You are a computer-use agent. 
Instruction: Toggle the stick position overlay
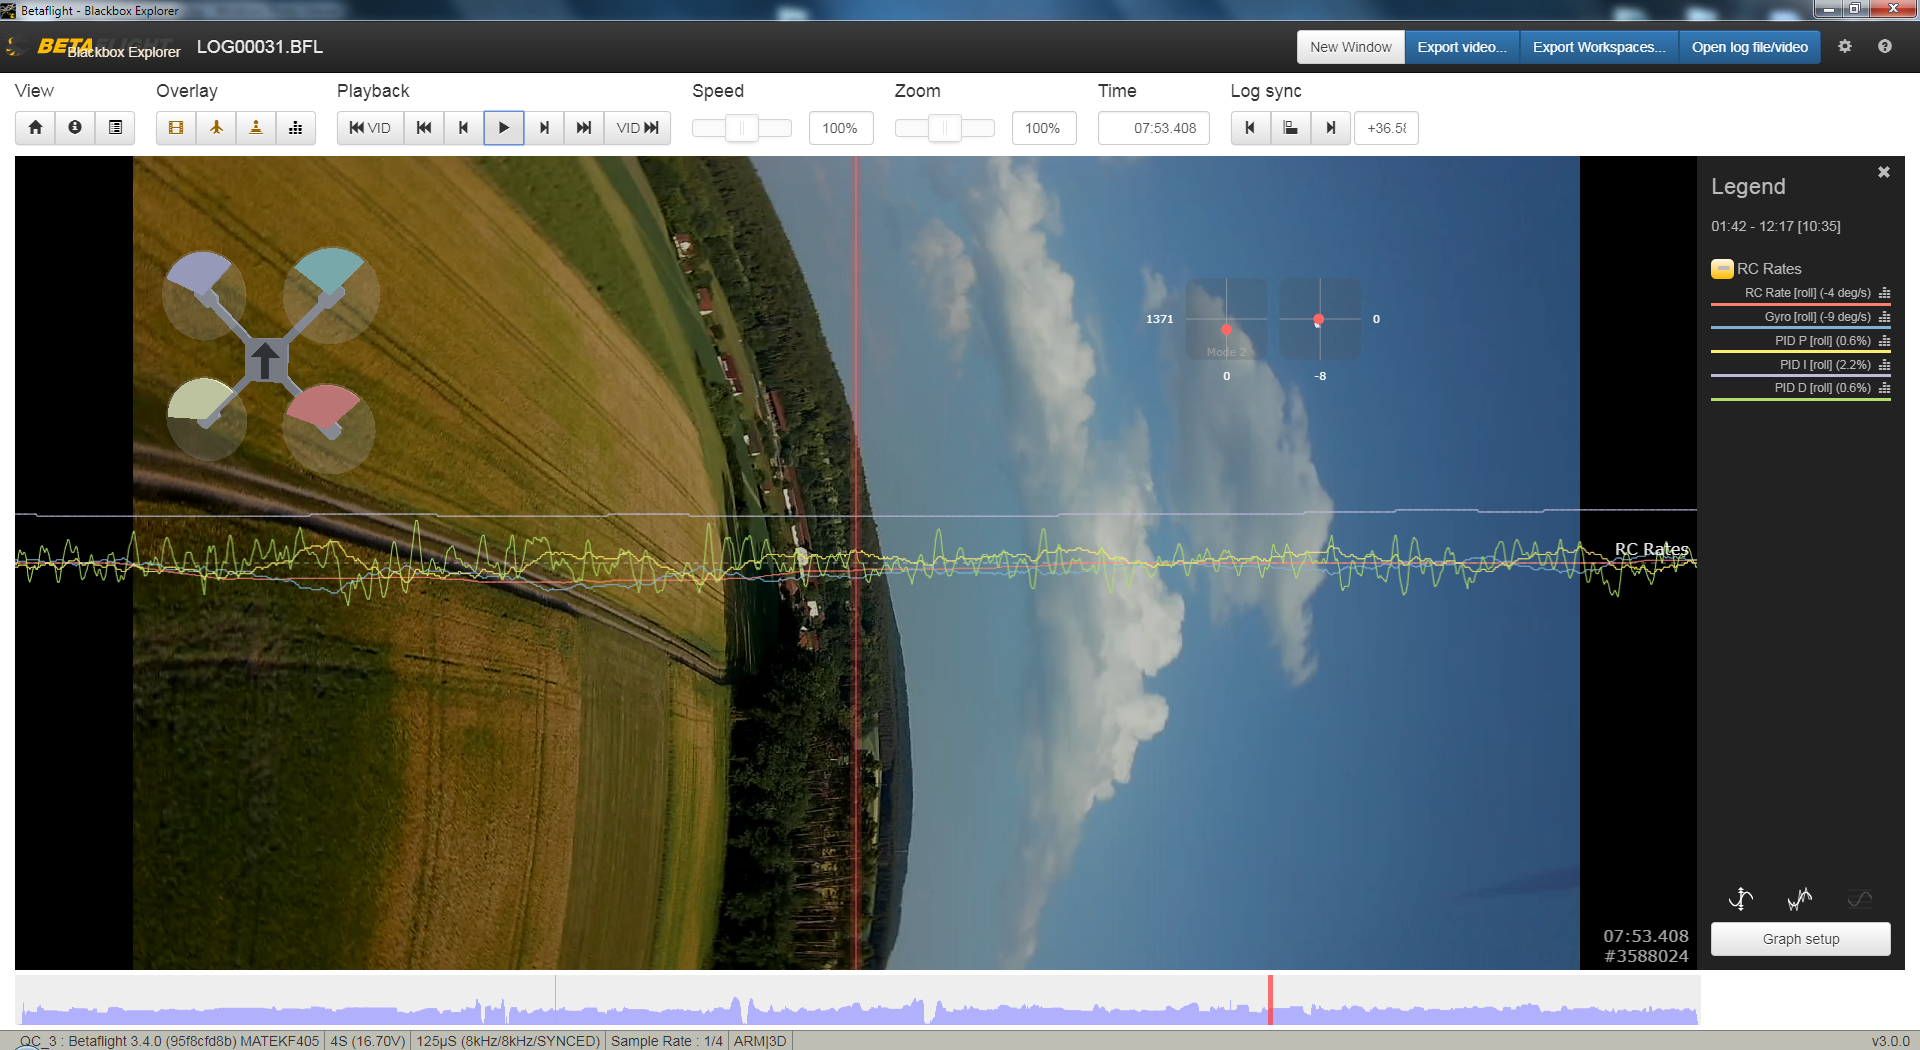click(x=255, y=128)
